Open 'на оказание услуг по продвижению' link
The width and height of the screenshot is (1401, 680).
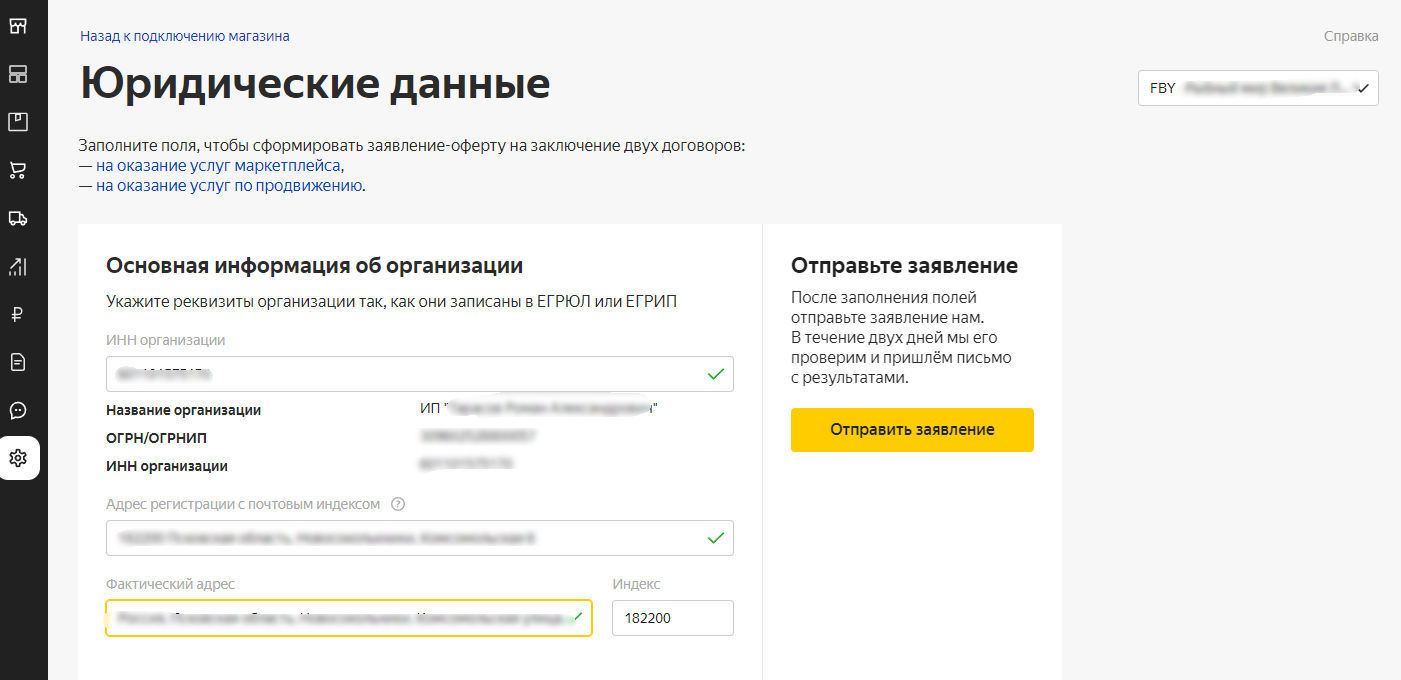[x=229, y=185]
